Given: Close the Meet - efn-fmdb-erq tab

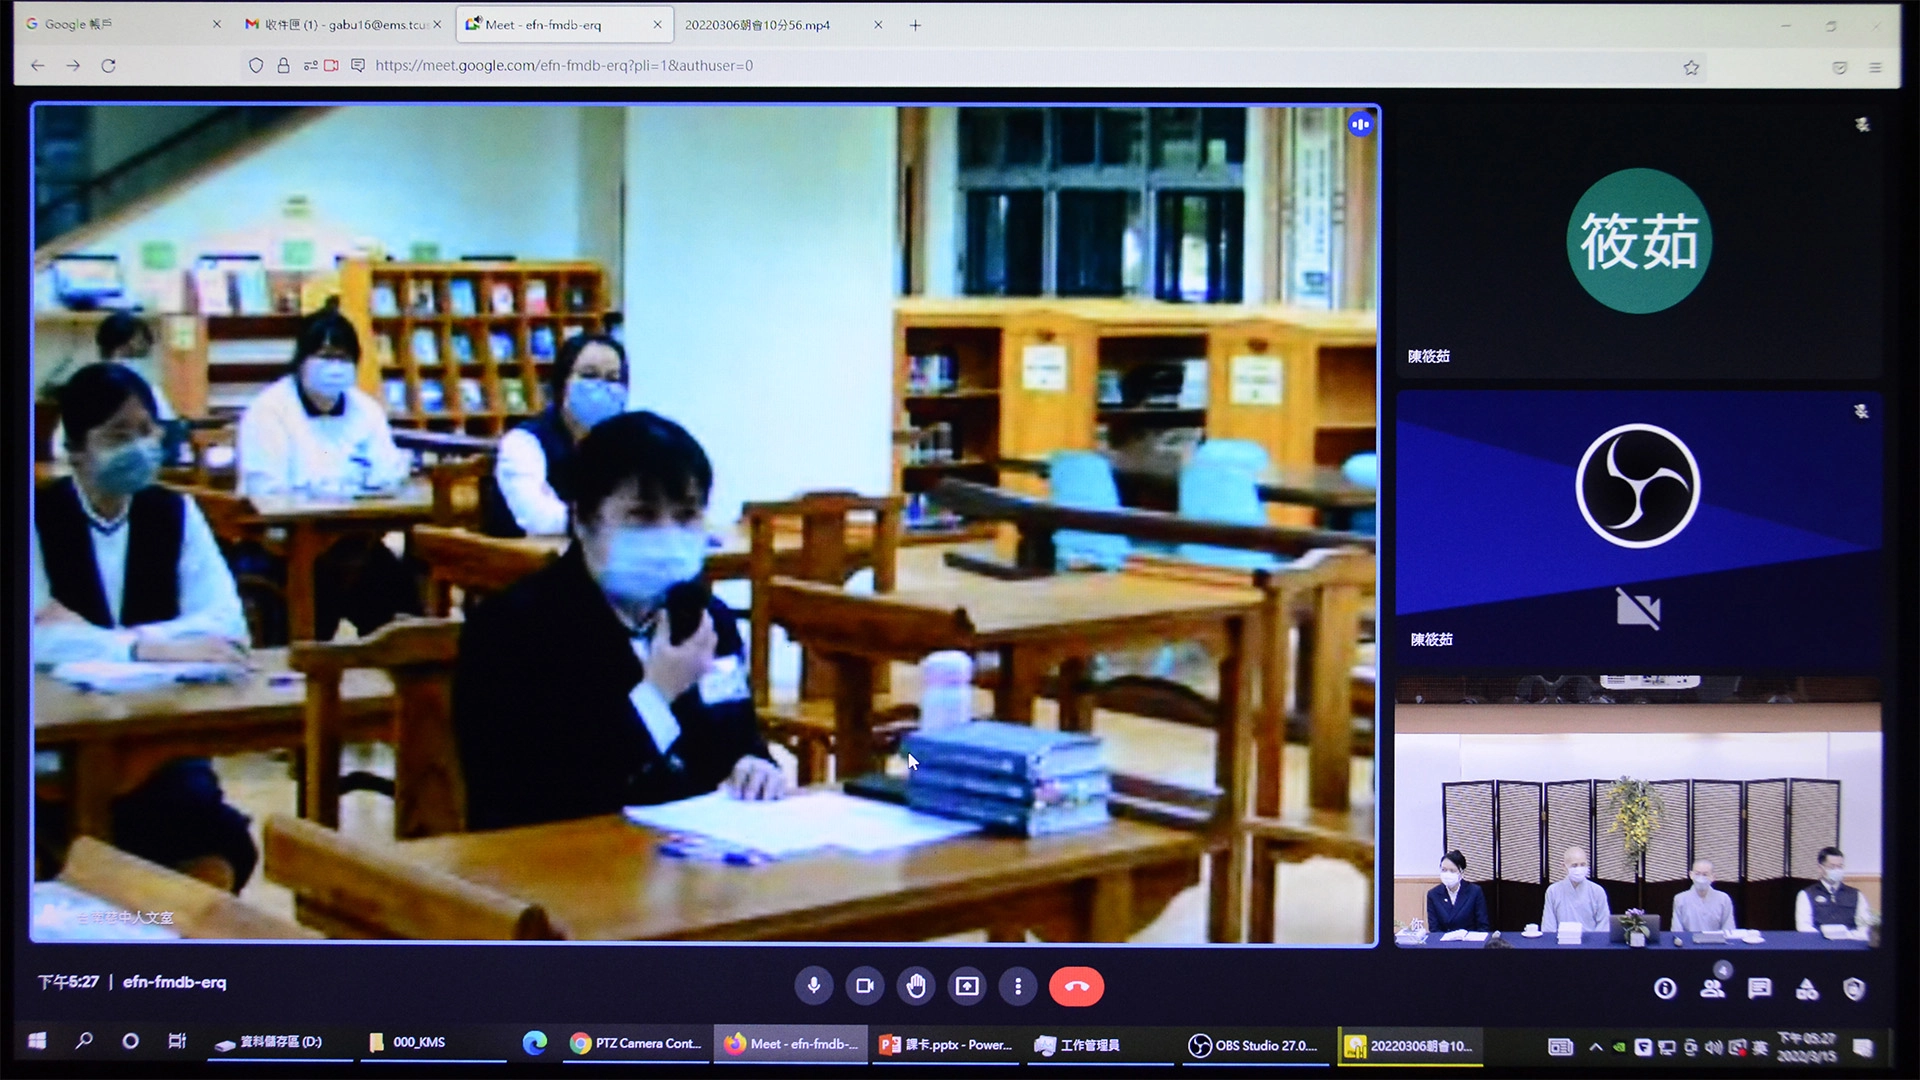Looking at the screenshot, I should click(657, 24).
